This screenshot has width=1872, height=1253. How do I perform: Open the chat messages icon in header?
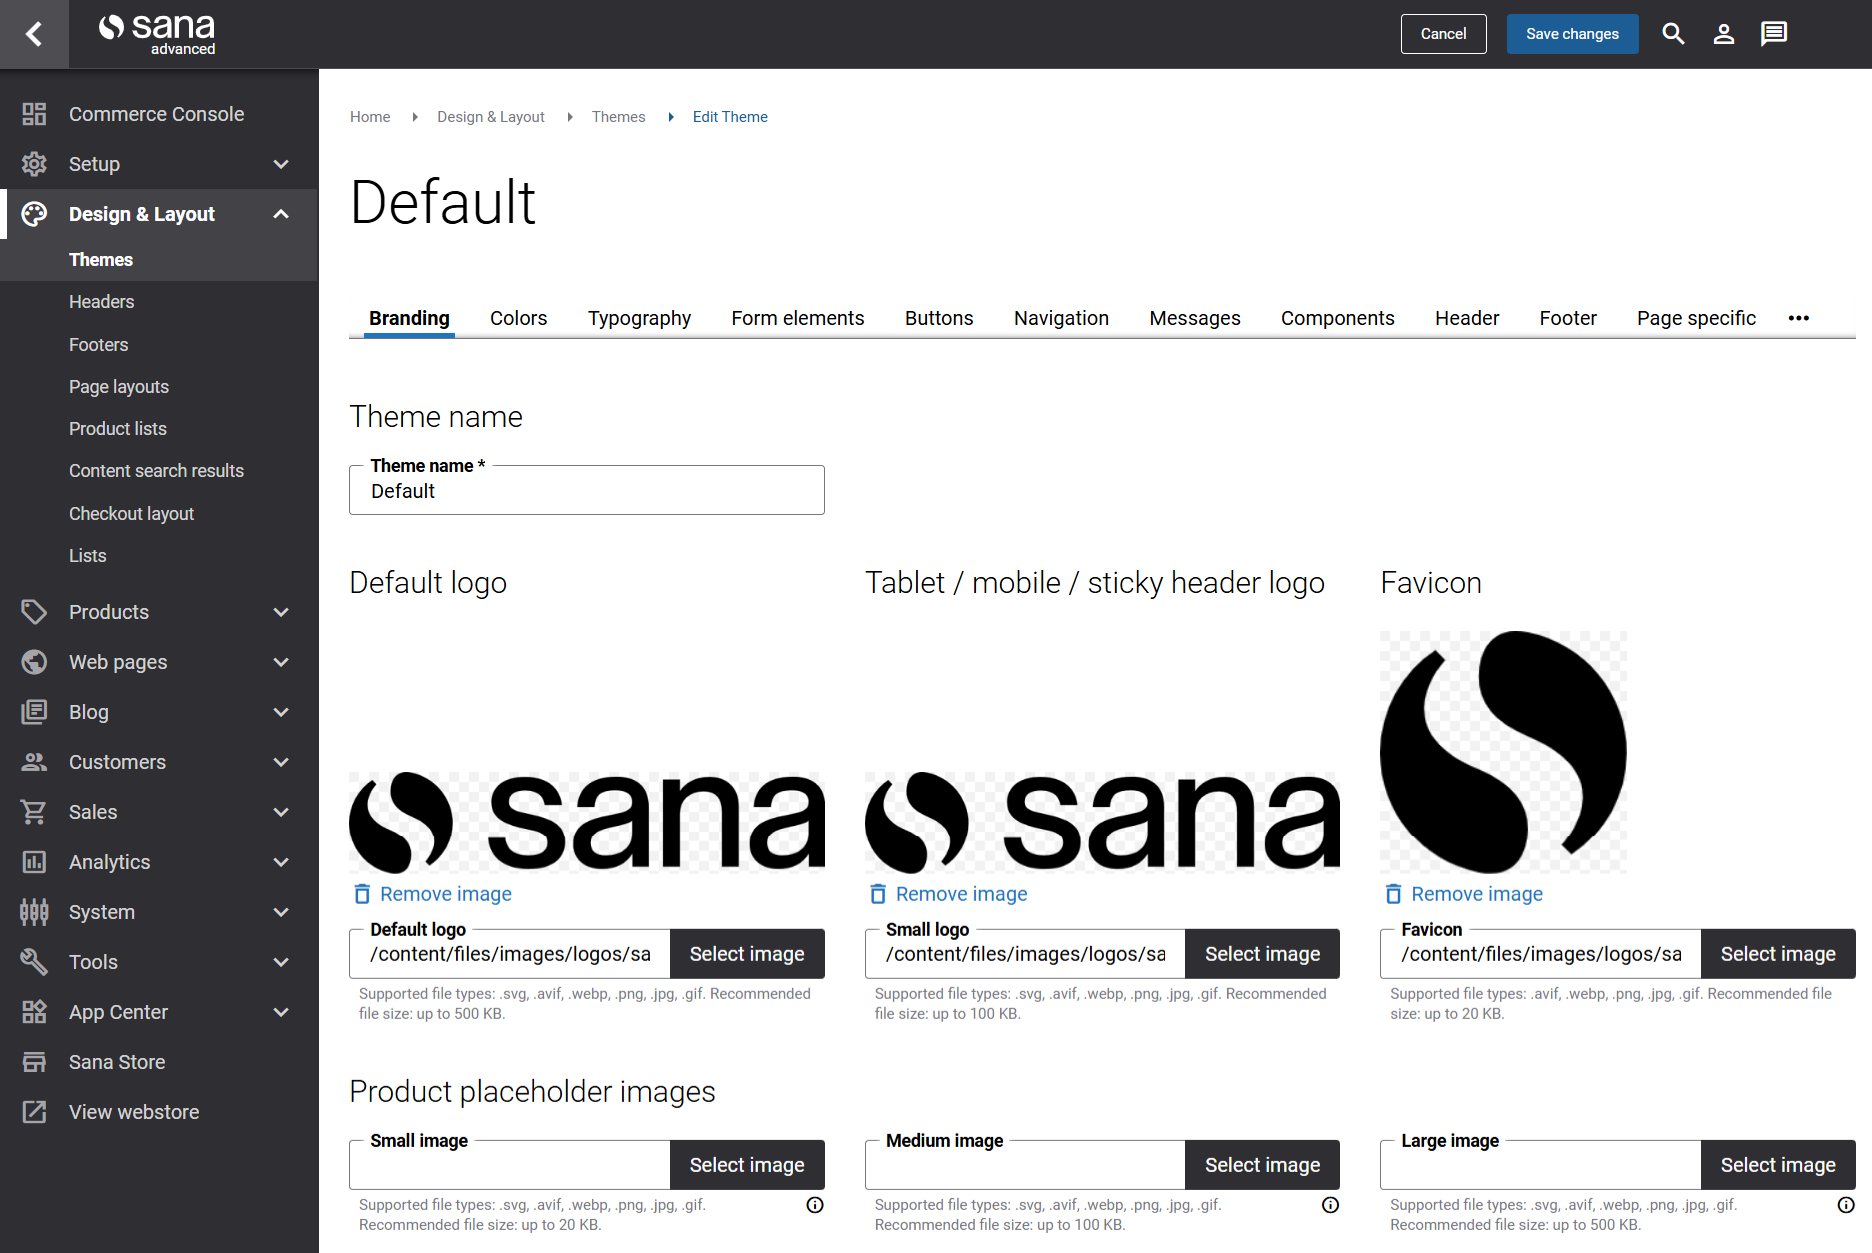[1774, 34]
